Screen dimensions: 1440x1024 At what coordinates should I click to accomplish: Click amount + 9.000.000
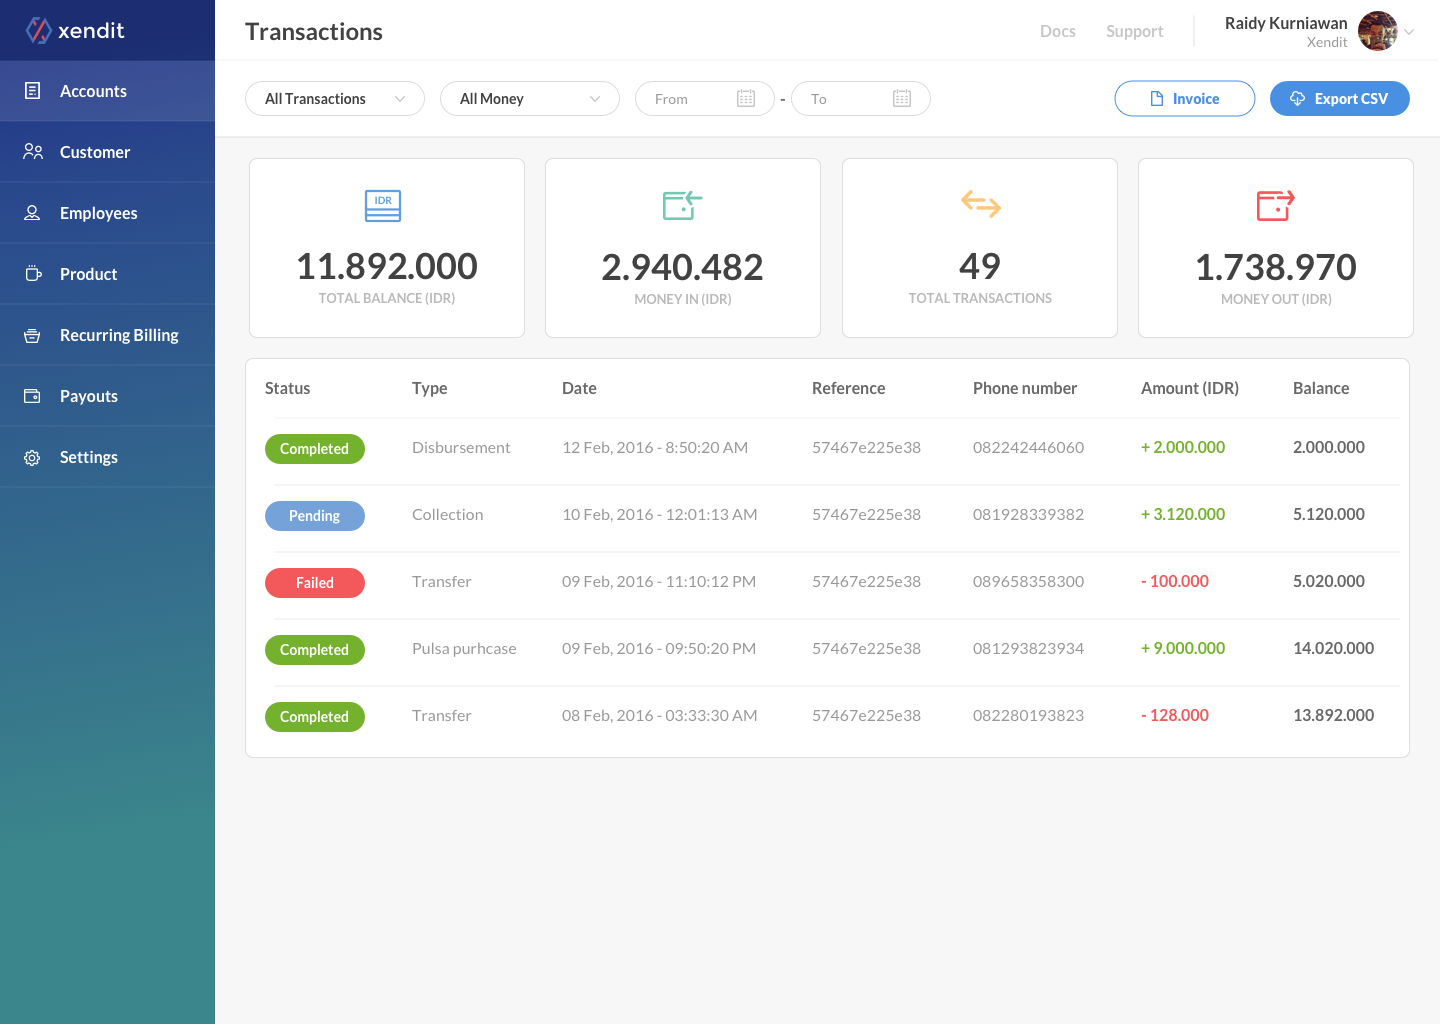[x=1183, y=648]
